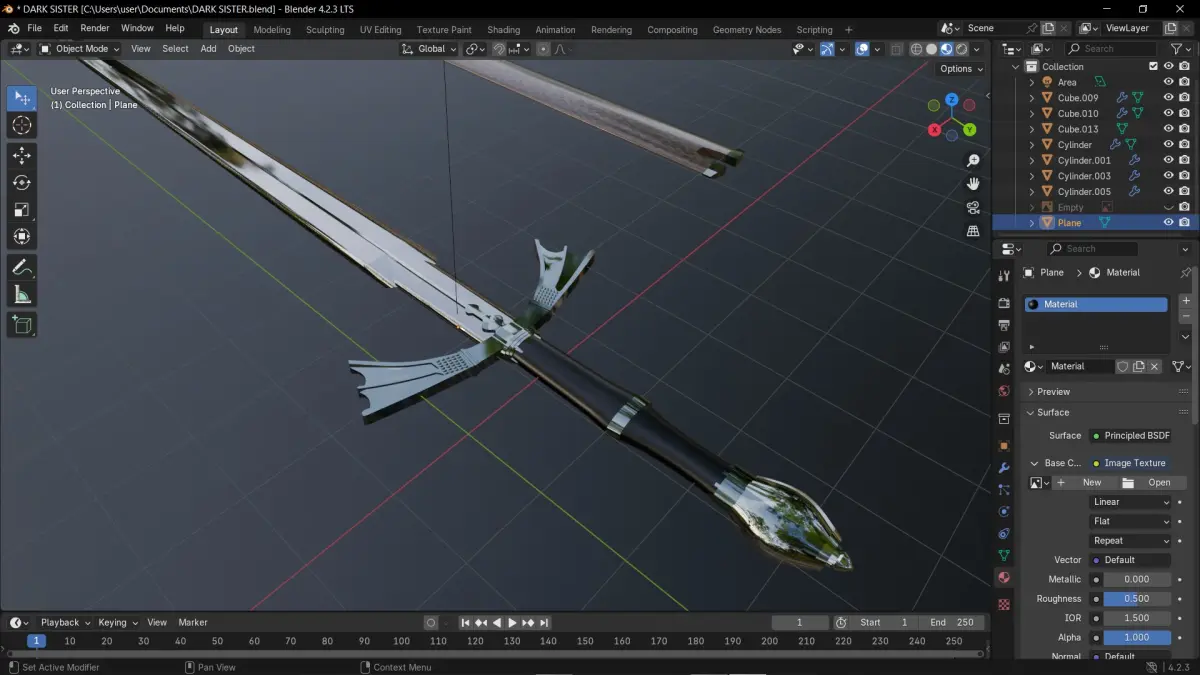
Task: Pick the Annotate tool
Action: pos(22,267)
